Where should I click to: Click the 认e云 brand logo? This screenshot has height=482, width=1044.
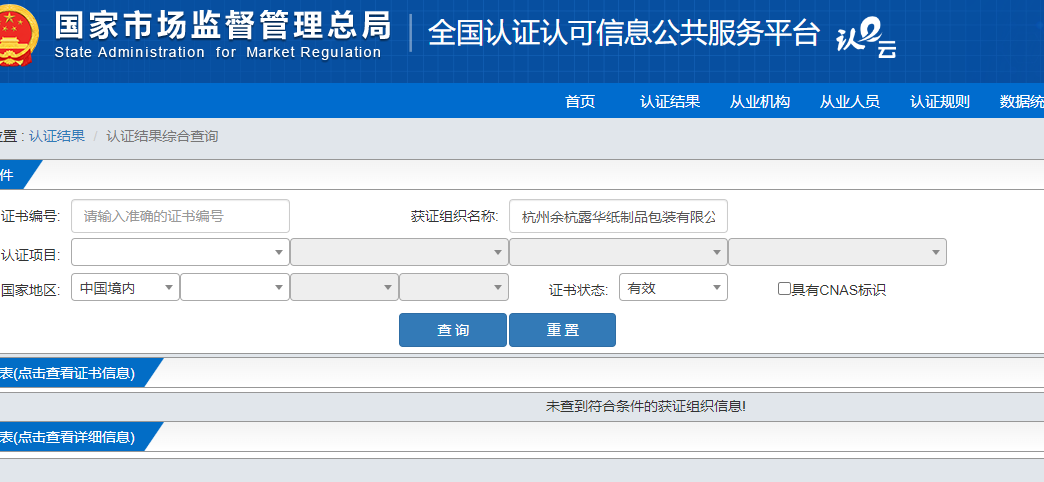pyautogui.click(x=866, y=38)
